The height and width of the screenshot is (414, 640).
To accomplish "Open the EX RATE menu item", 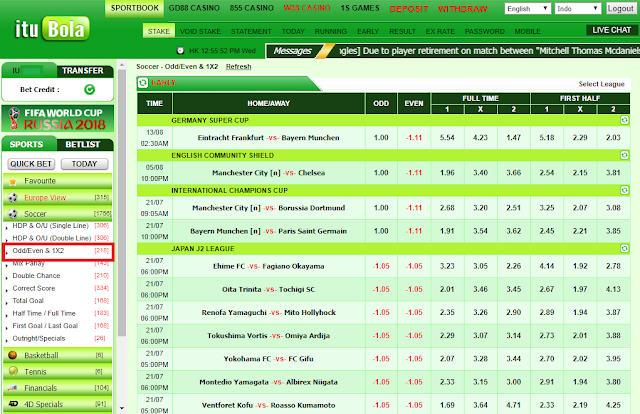I will pyautogui.click(x=440, y=31).
